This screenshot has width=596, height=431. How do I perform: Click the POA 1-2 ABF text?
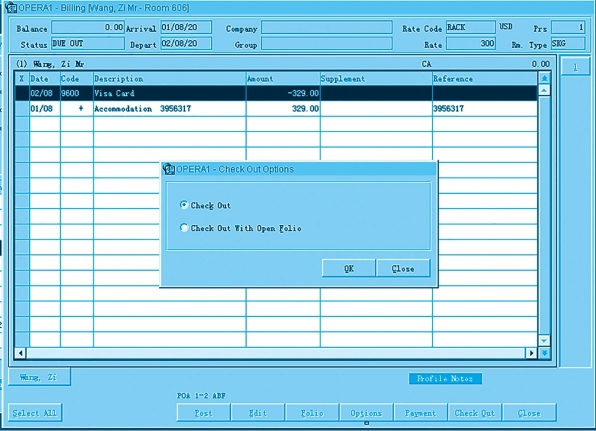(201, 396)
